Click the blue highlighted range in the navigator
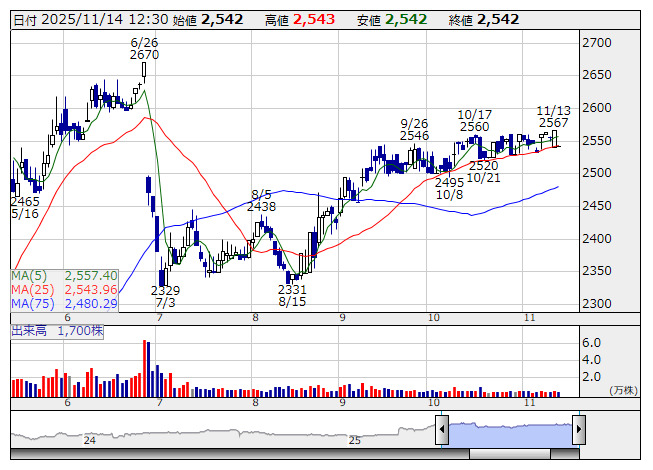 [x=509, y=431]
